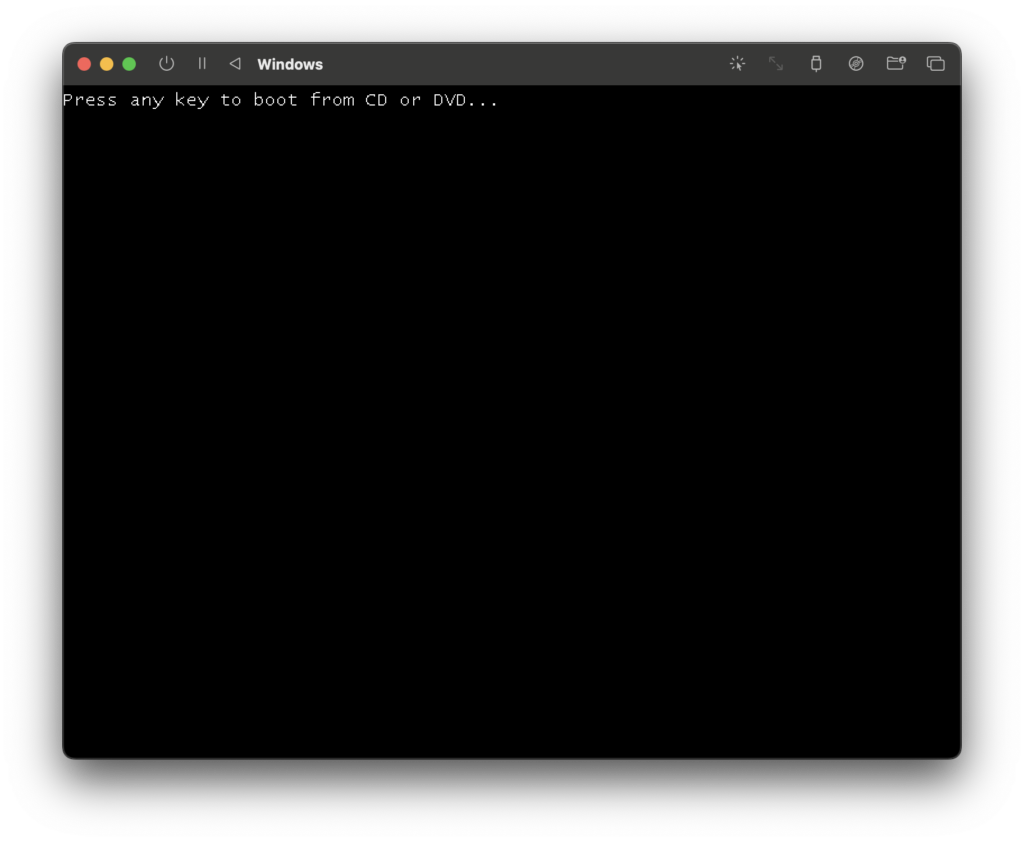
Task: Maximize the VM window with green button
Action: (129, 64)
